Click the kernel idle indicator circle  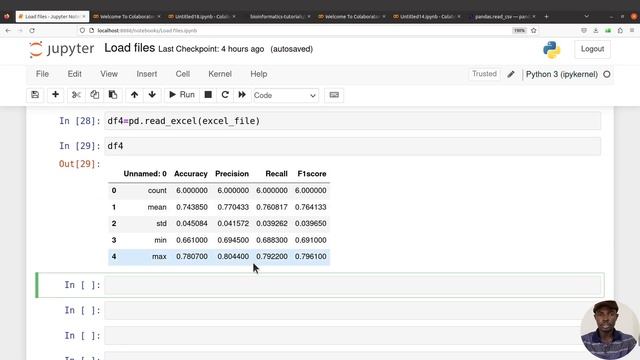(x=607, y=74)
